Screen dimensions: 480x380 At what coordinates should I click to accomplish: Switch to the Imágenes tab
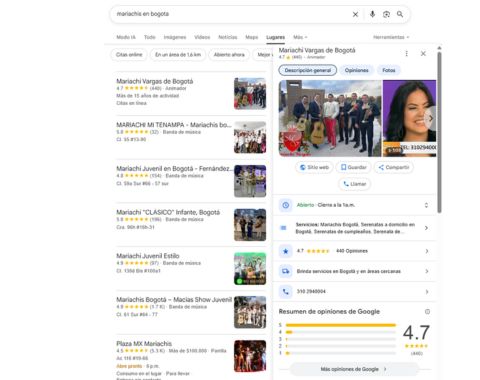click(x=175, y=37)
